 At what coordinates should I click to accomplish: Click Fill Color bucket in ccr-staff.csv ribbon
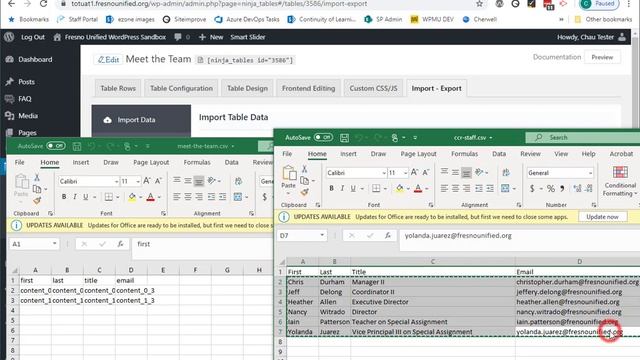[x=399, y=188]
